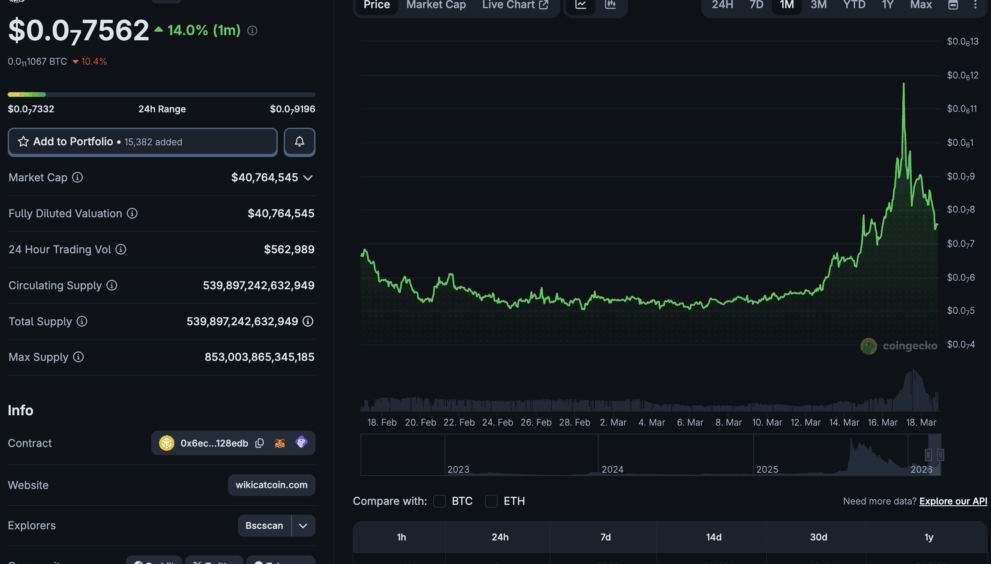991x564 pixels.
Task: Switch to candlestick chart view icon
Action: [610, 5]
